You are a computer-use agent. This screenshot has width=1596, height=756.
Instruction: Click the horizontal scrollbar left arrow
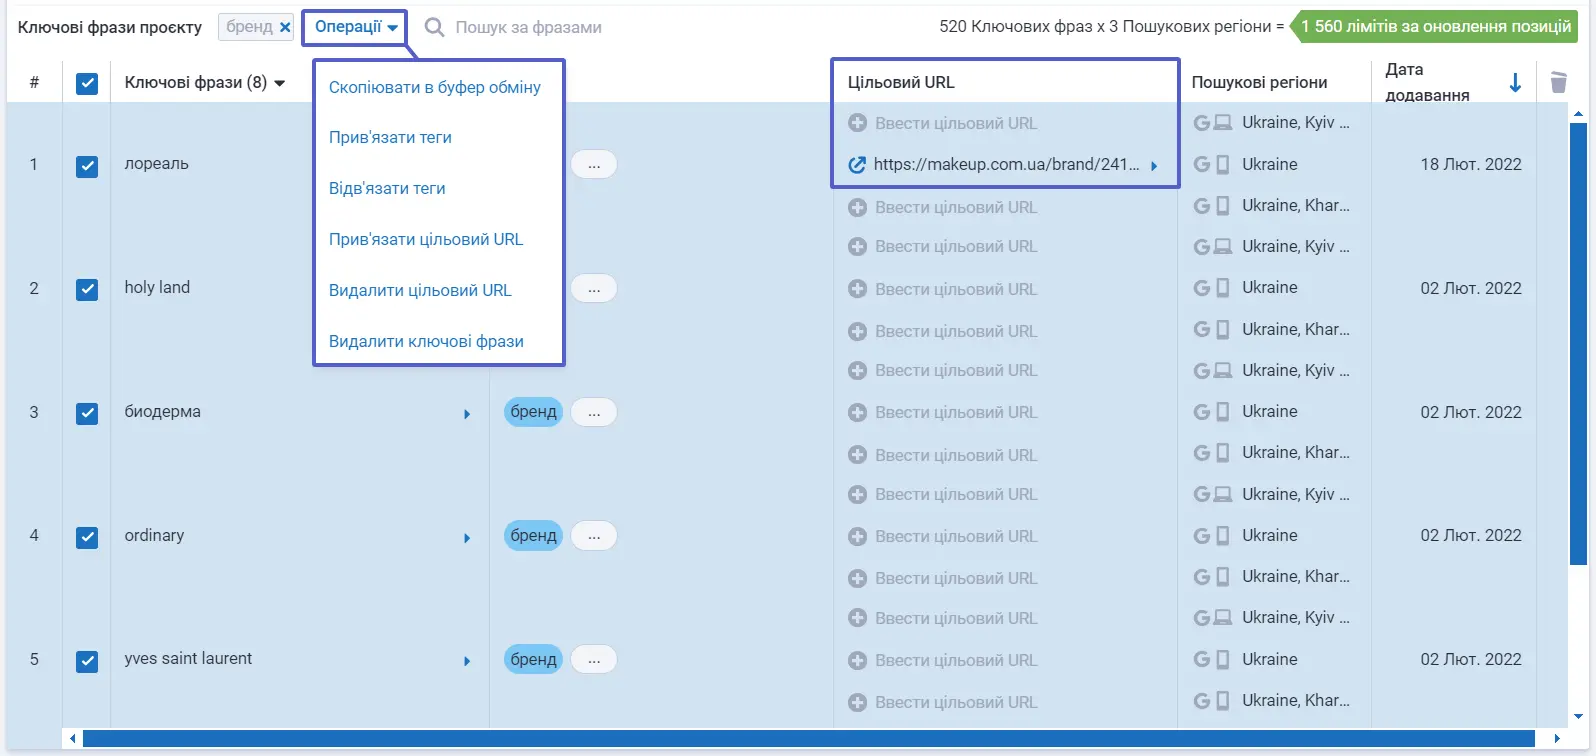click(x=72, y=739)
